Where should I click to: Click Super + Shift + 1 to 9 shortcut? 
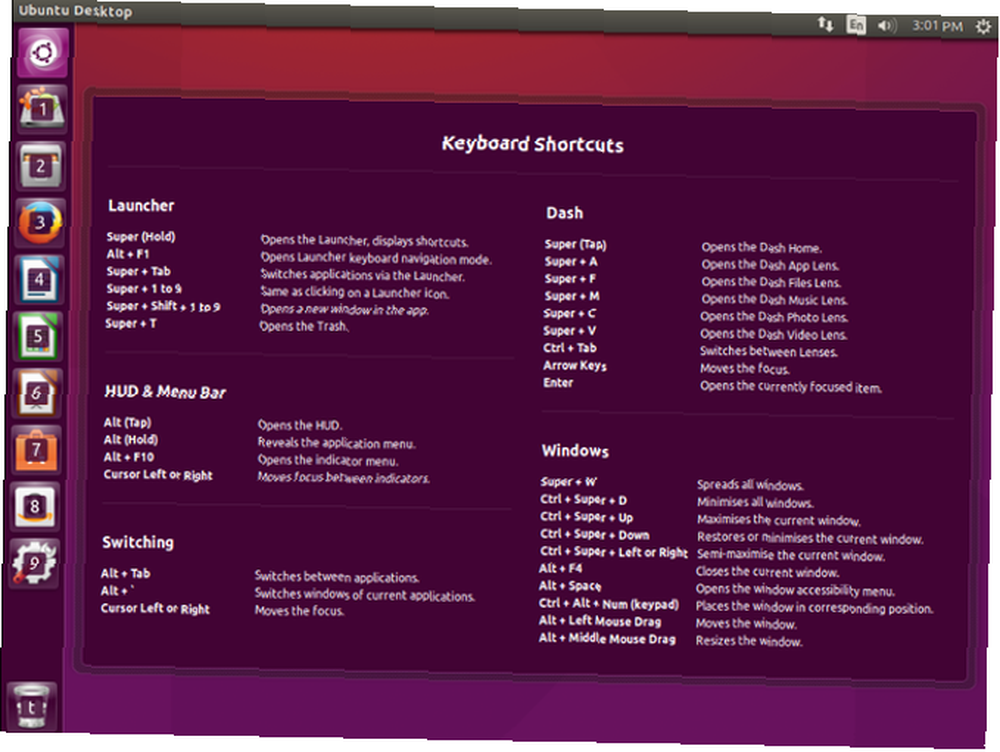pyautogui.click(x=163, y=306)
